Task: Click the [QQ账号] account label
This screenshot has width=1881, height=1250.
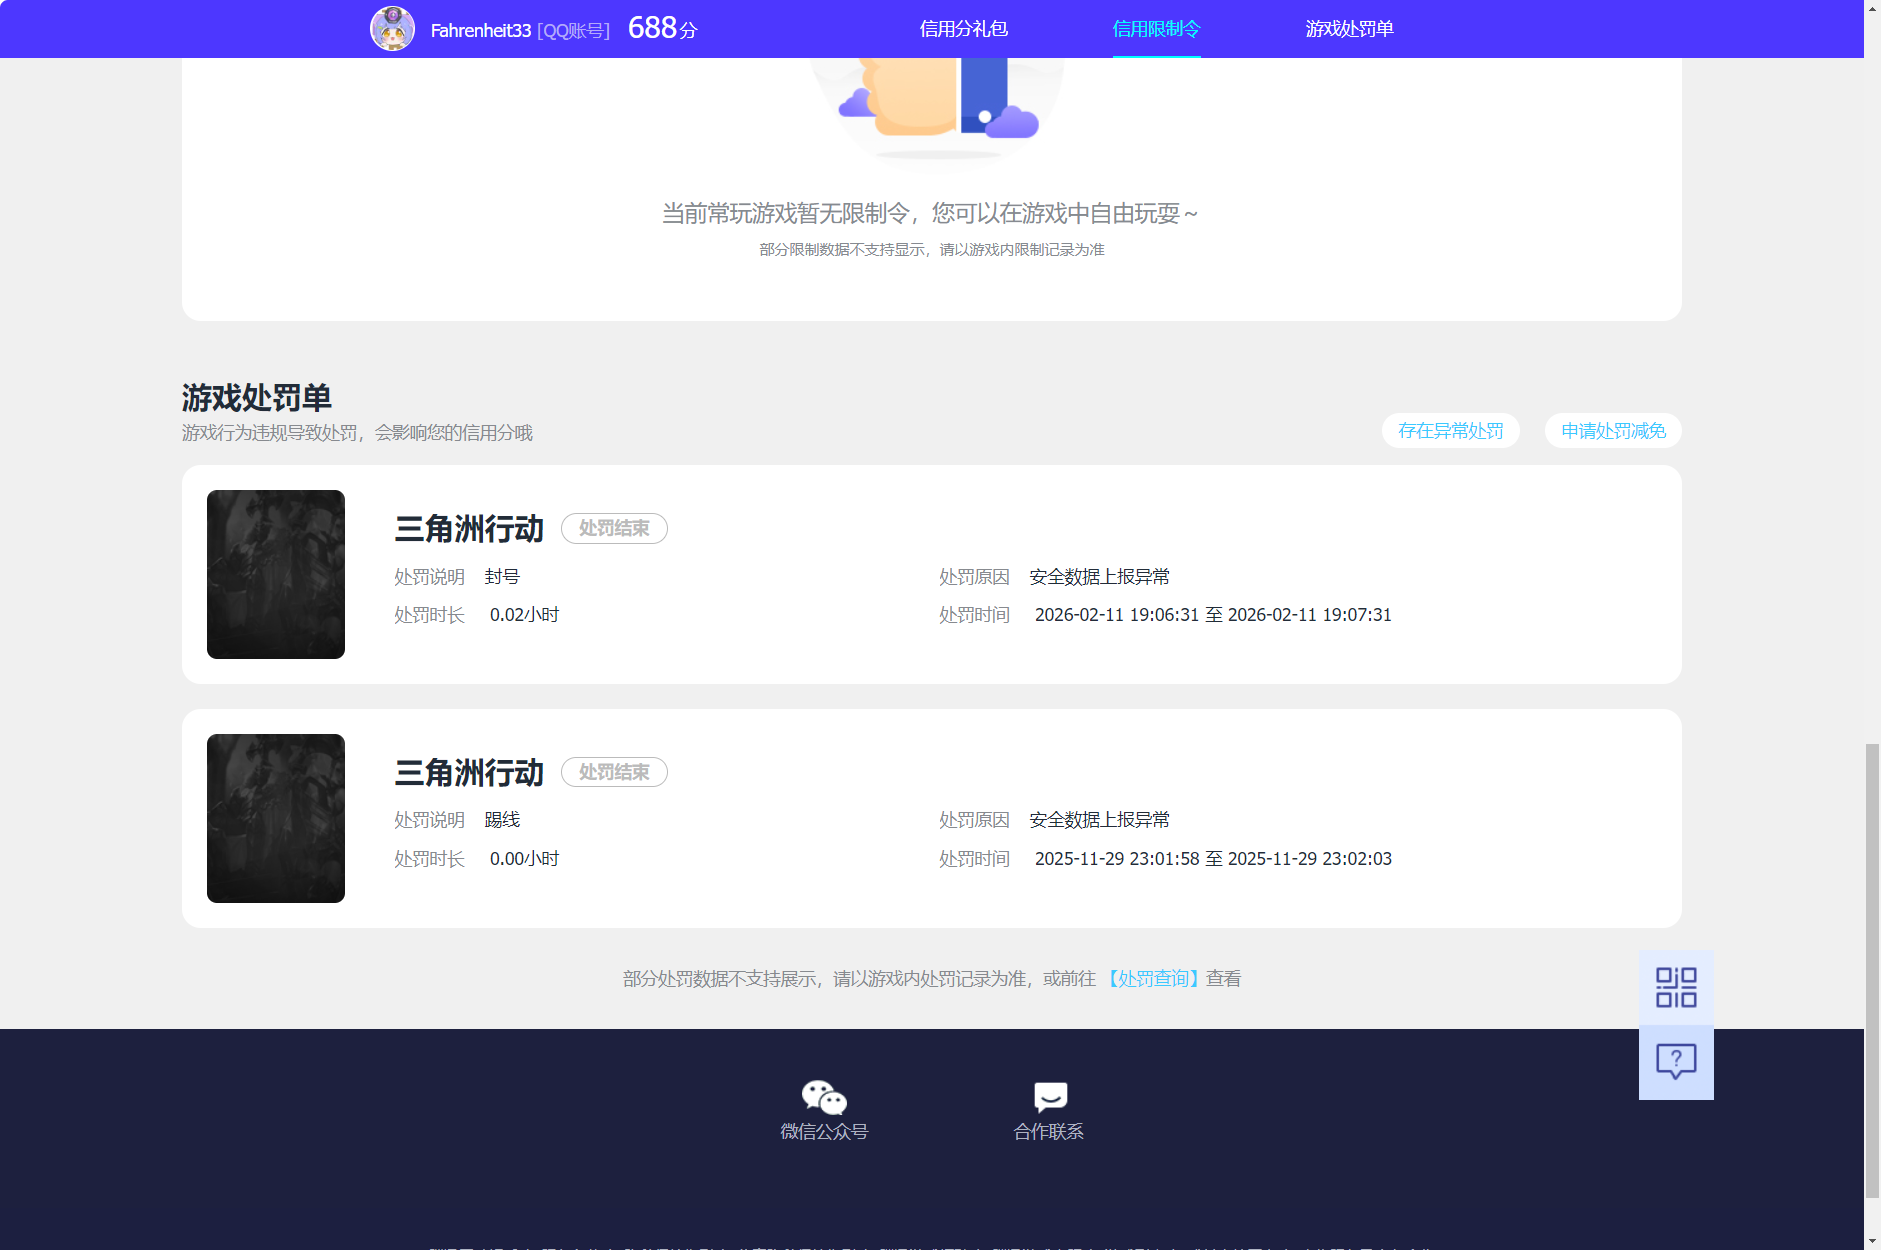Action: pyautogui.click(x=573, y=31)
